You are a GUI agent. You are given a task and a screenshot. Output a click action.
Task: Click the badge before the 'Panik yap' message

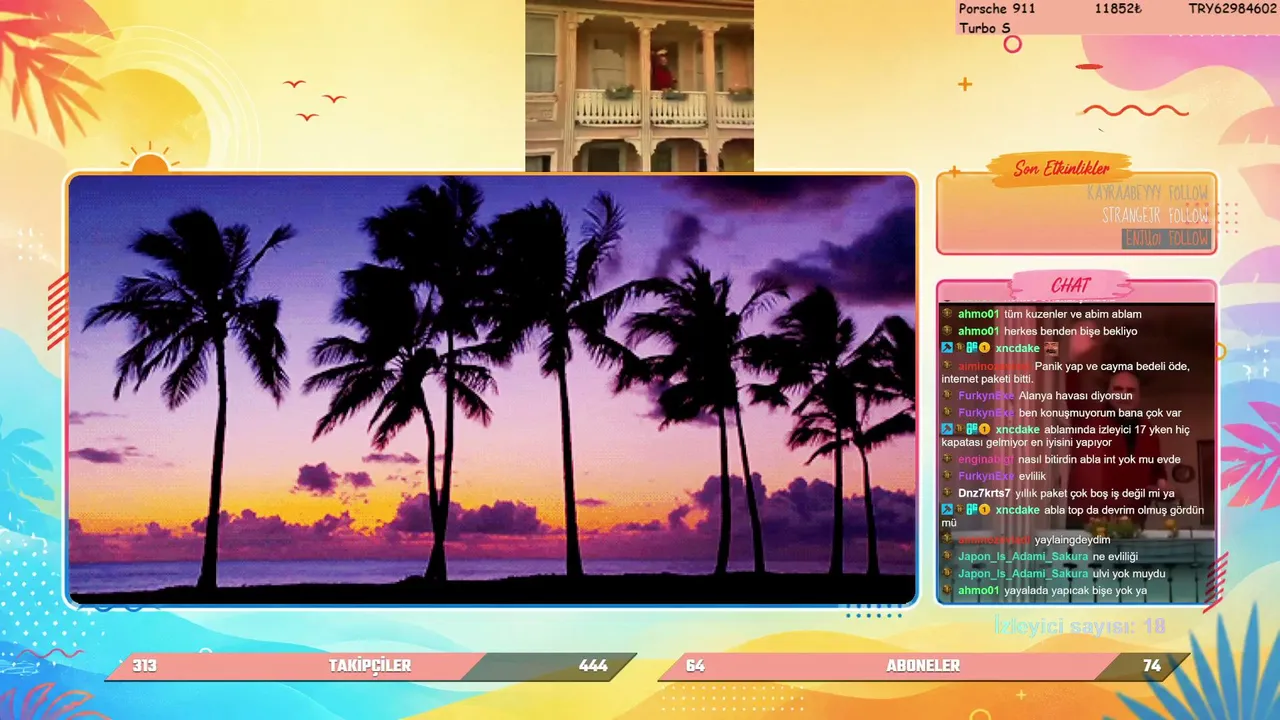947,366
